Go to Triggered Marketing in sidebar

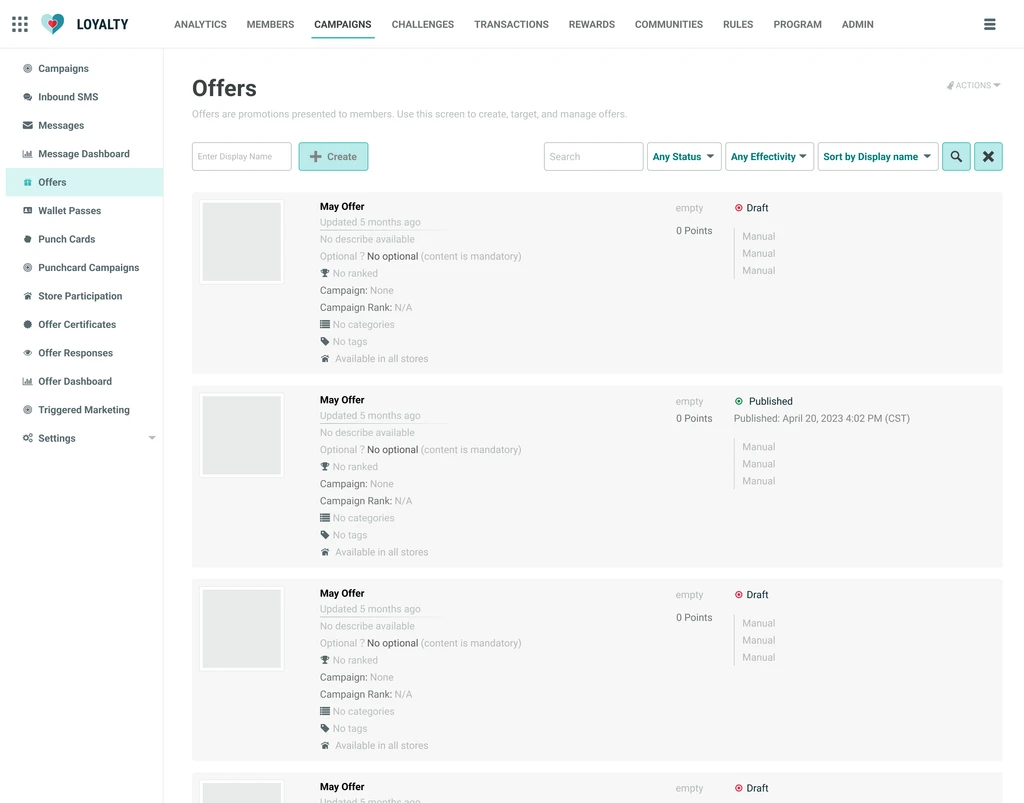coord(84,410)
